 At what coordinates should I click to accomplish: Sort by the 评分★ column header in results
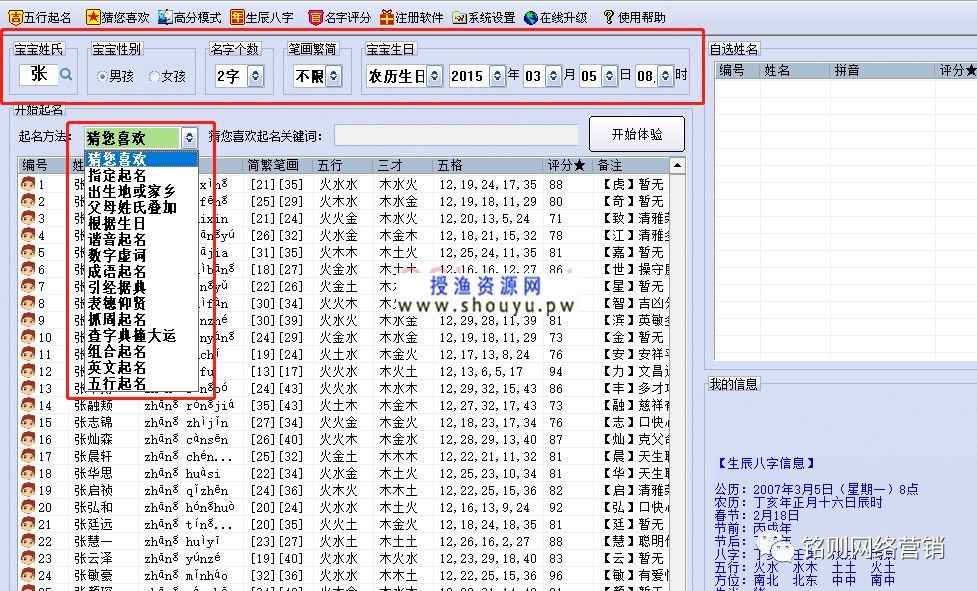567,165
